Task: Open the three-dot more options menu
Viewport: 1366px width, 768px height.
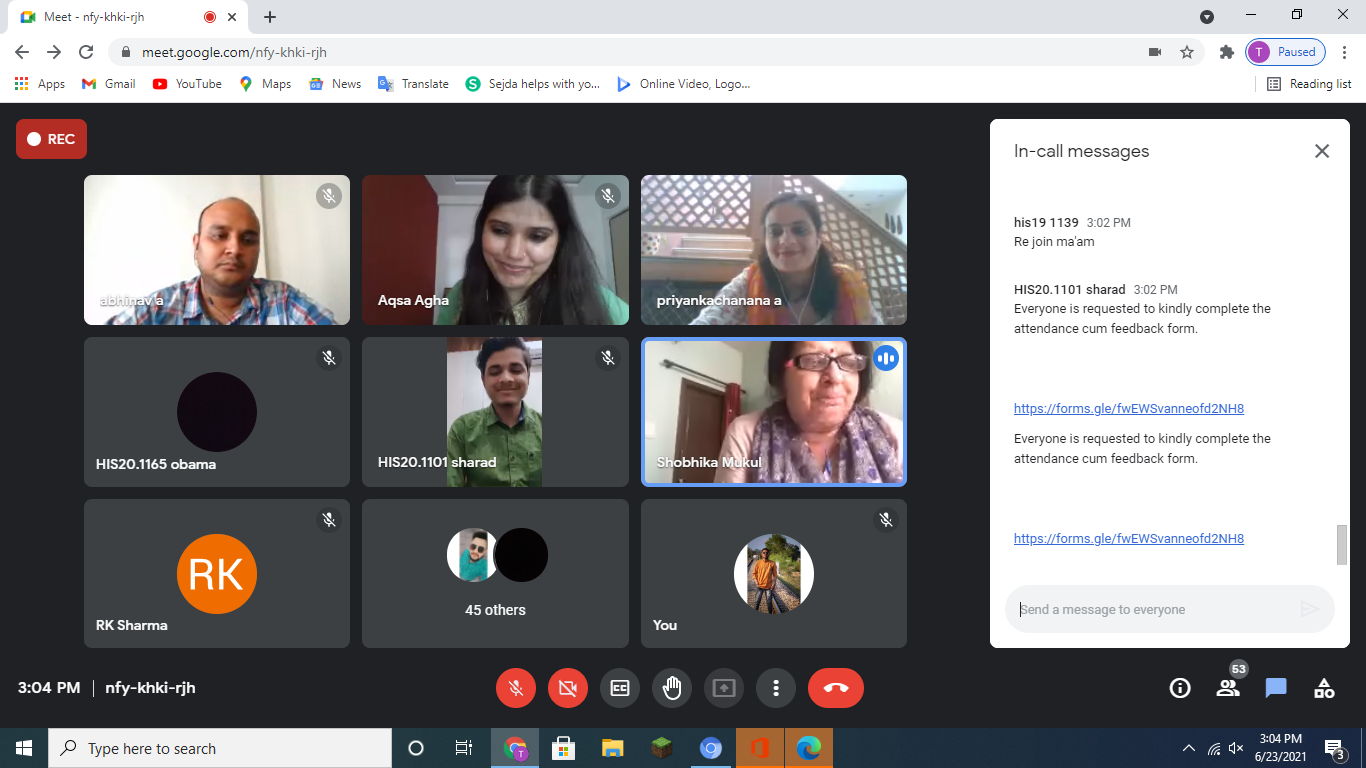Action: tap(776, 688)
